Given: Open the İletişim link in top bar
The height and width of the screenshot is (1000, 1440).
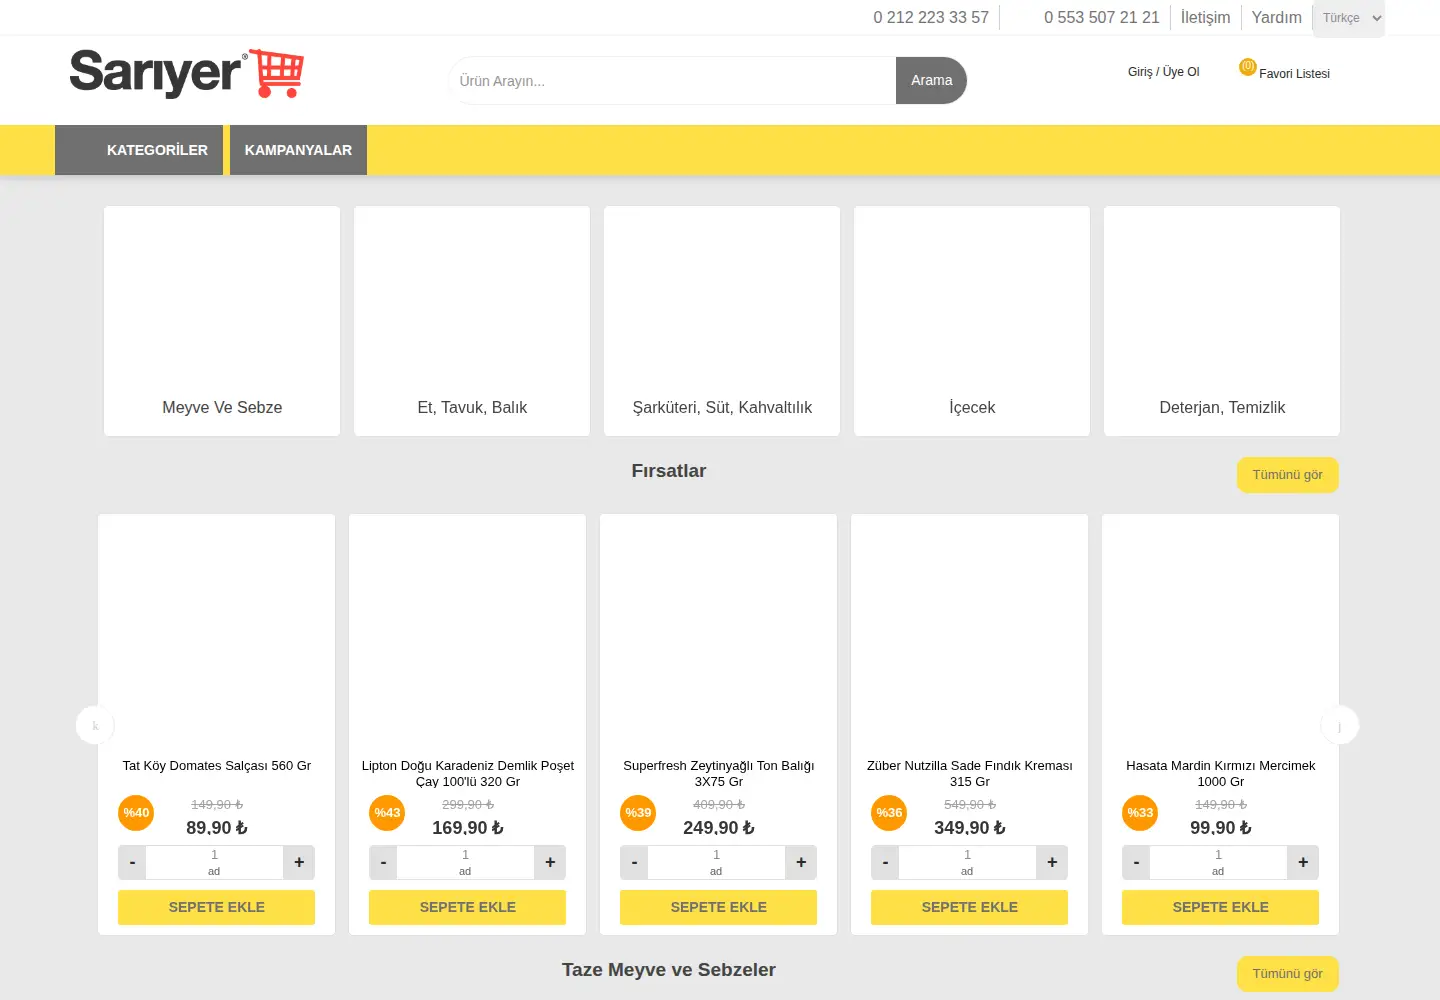Looking at the screenshot, I should pos(1205,17).
